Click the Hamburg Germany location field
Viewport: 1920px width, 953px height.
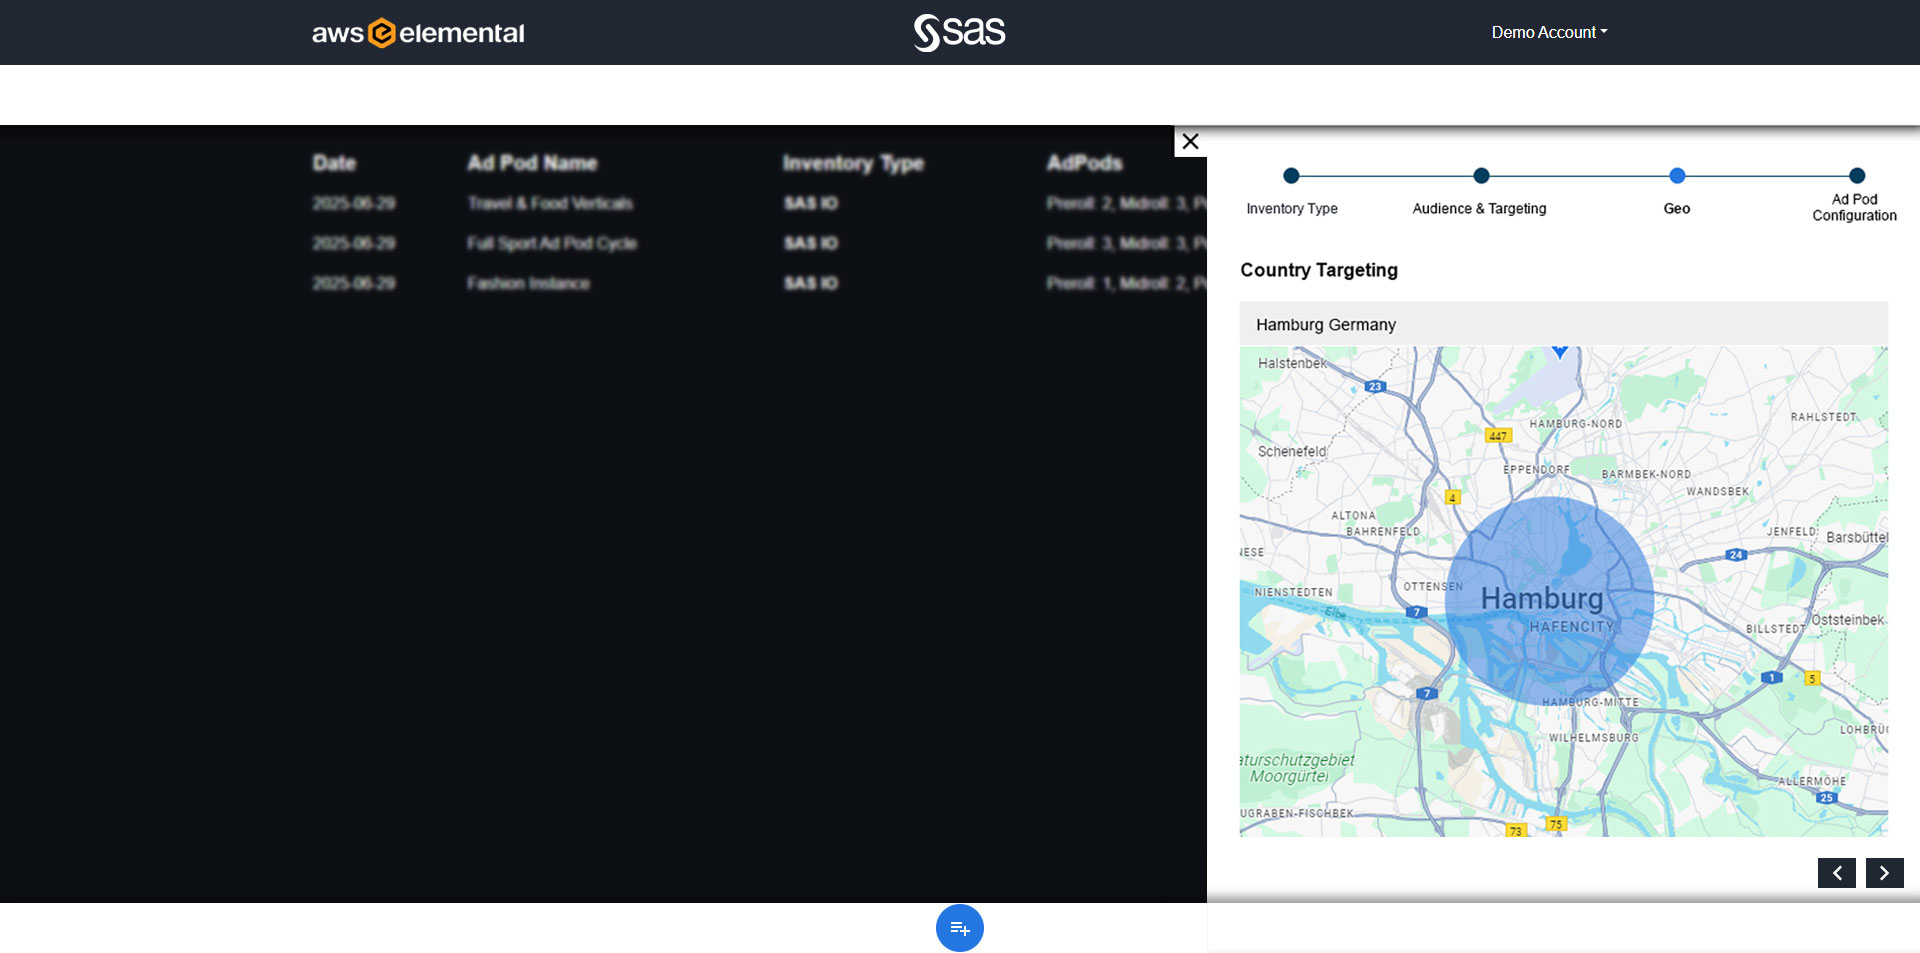[x=1563, y=325]
